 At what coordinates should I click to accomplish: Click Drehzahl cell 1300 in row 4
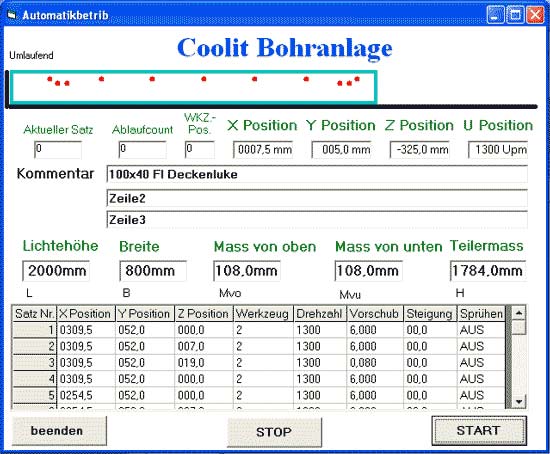pos(320,379)
